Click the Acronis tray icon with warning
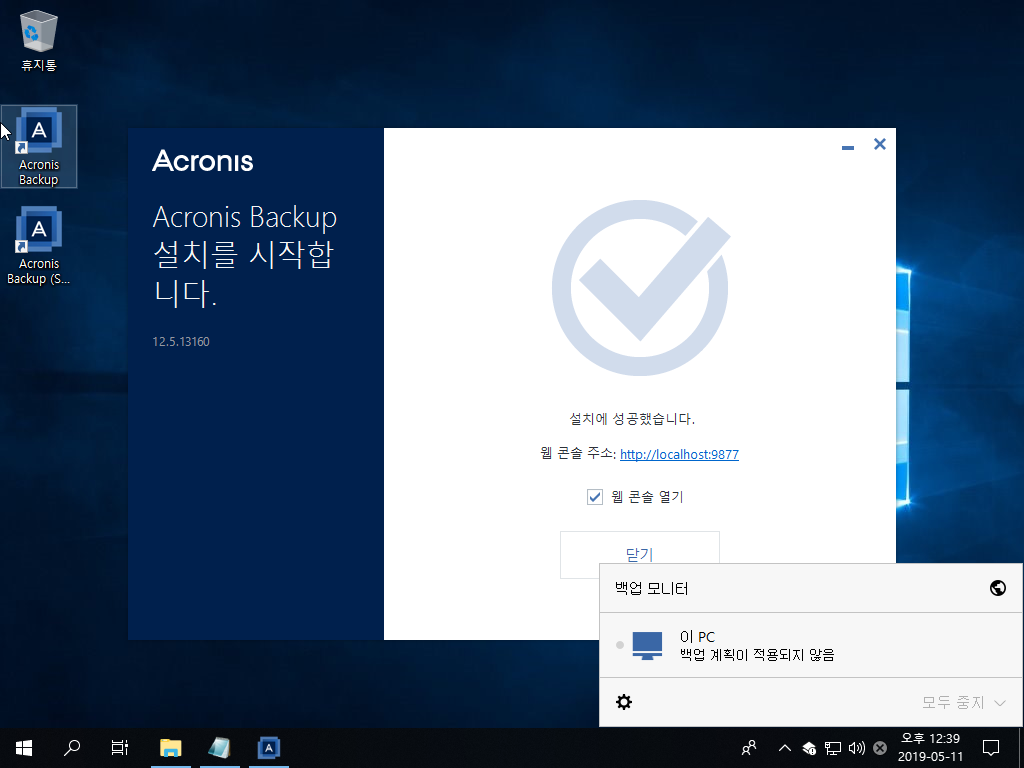The image size is (1024, 768). tap(809, 748)
